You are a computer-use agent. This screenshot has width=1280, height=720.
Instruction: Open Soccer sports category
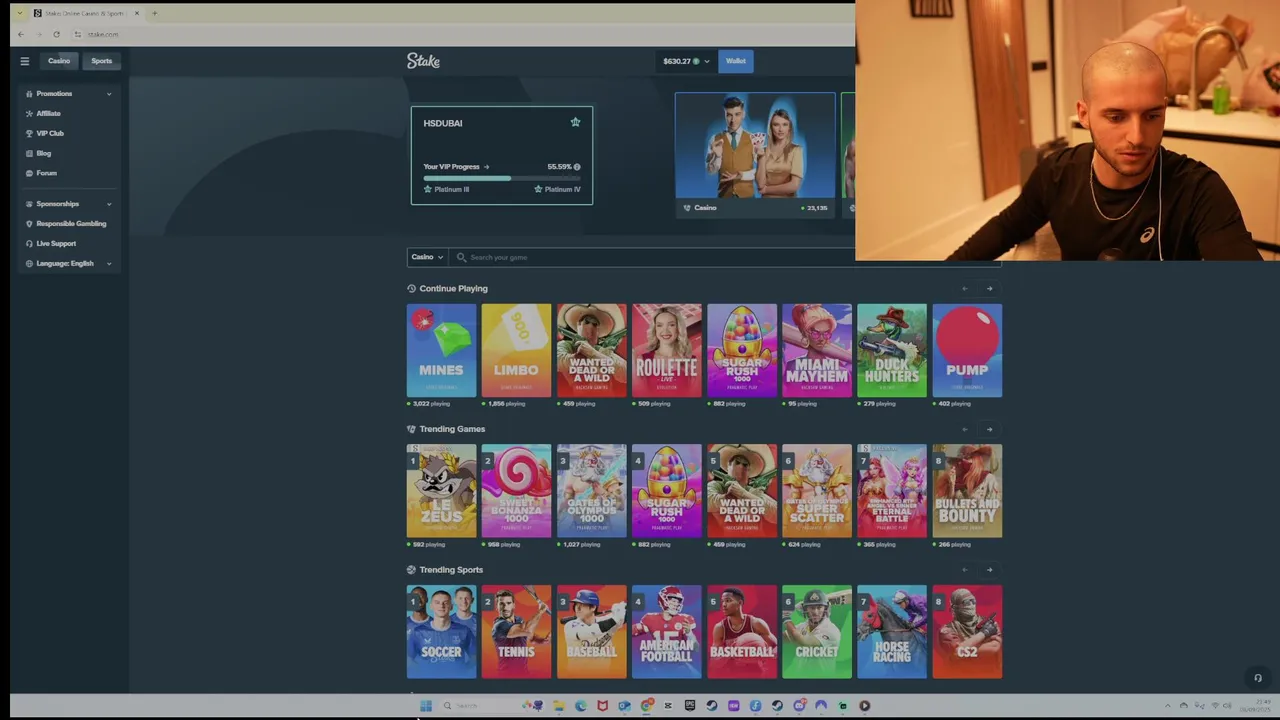pyautogui.click(x=441, y=632)
